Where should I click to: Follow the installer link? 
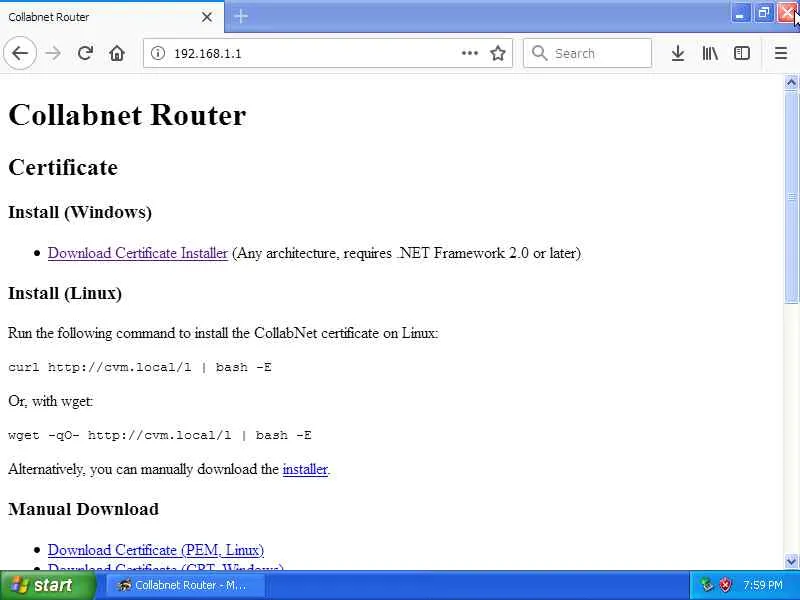pos(305,469)
